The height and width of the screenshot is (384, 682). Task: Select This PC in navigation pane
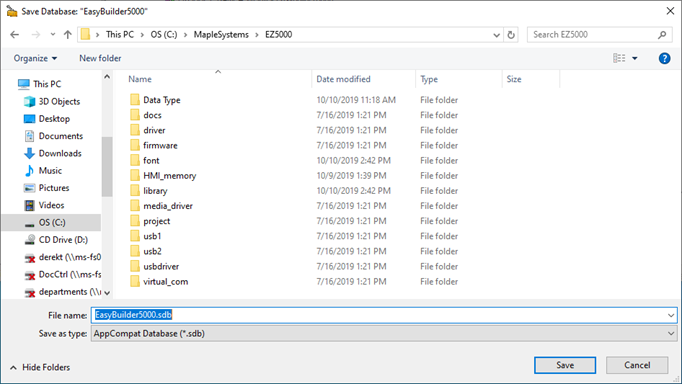[x=40, y=84]
